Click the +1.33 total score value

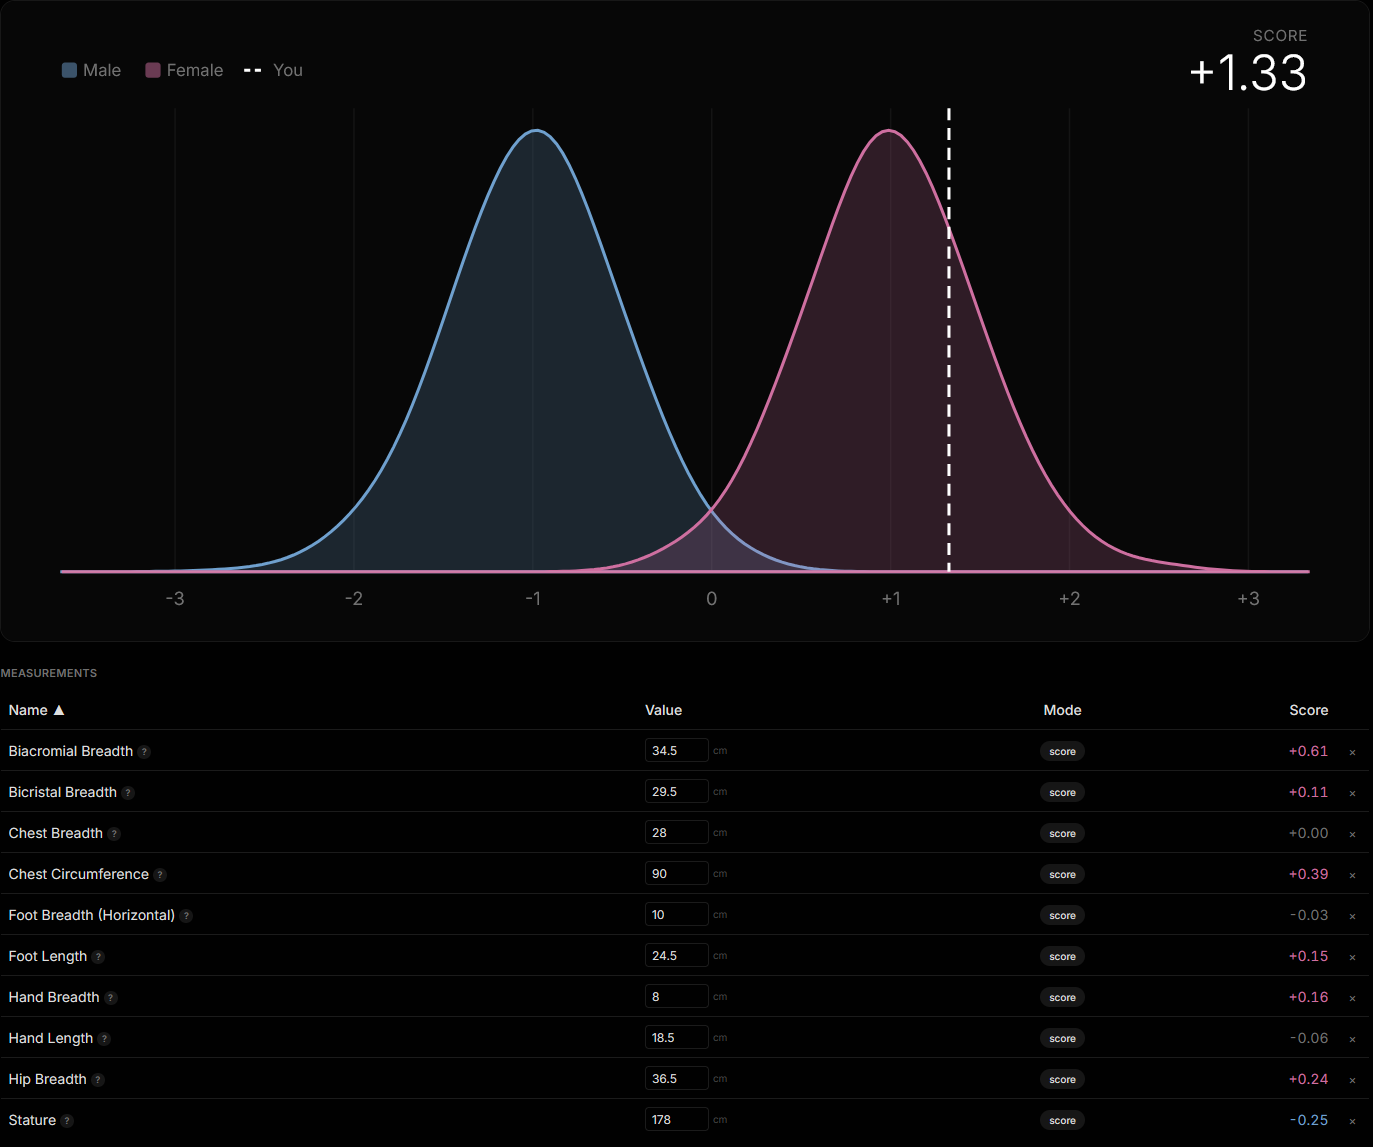1248,73
